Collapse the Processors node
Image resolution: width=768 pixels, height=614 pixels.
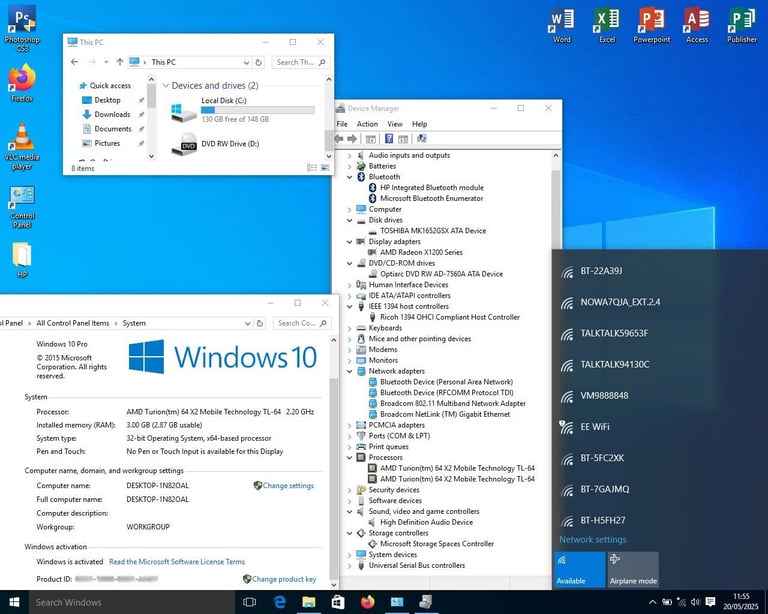pos(349,457)
